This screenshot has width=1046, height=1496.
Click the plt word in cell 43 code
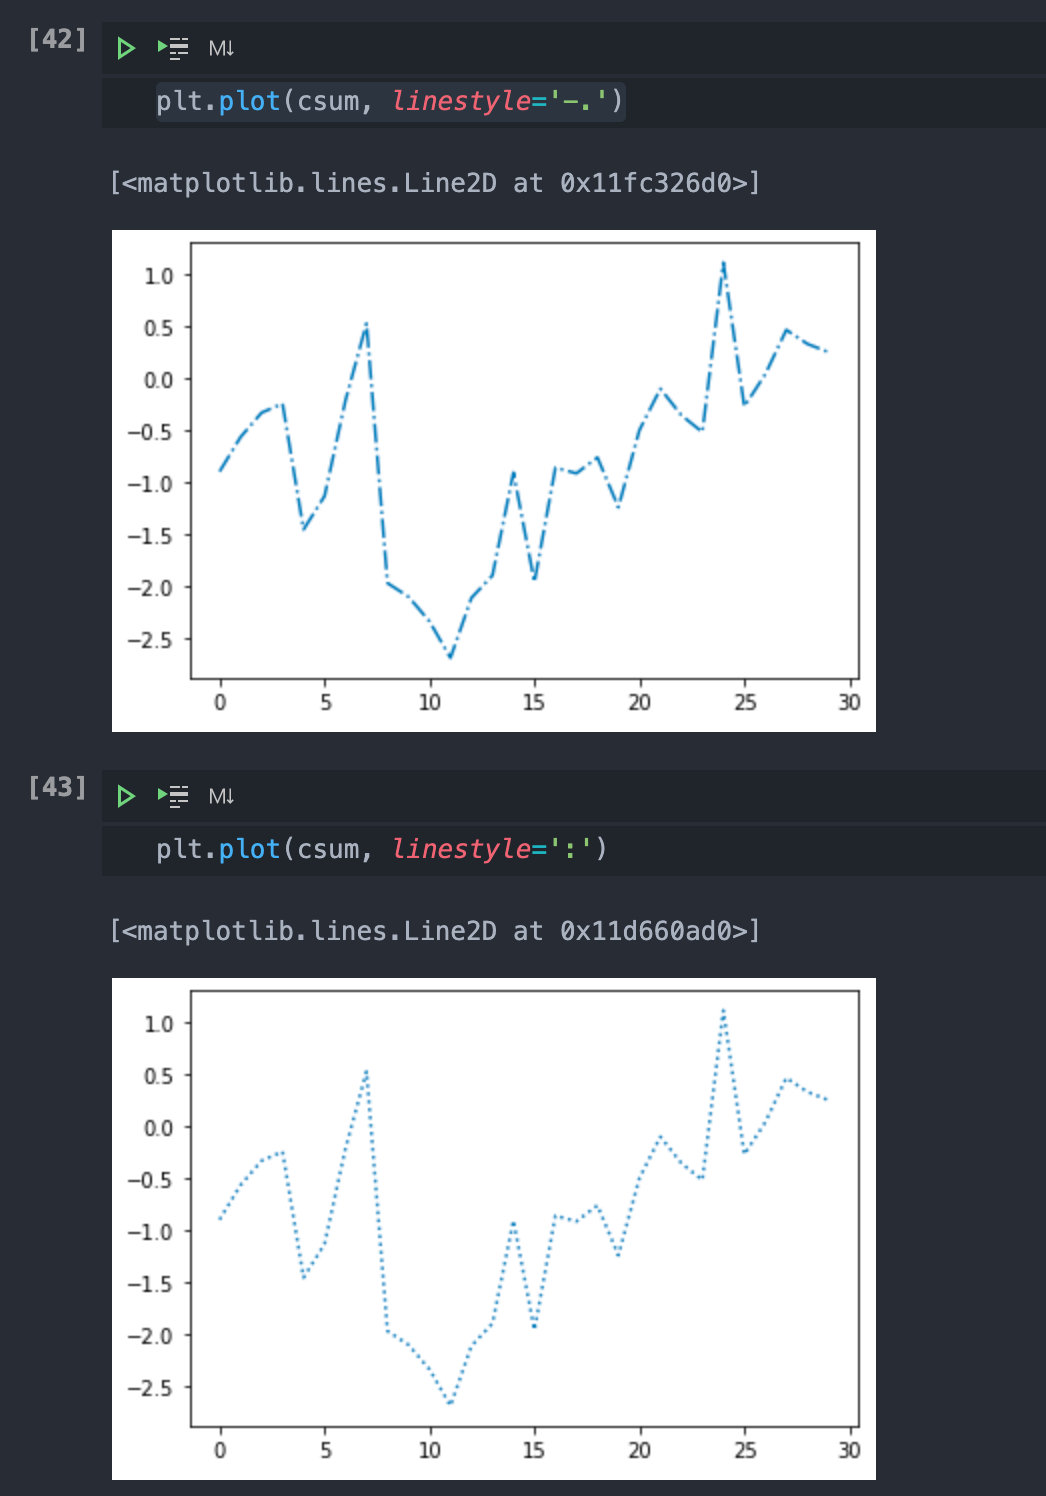179,849
